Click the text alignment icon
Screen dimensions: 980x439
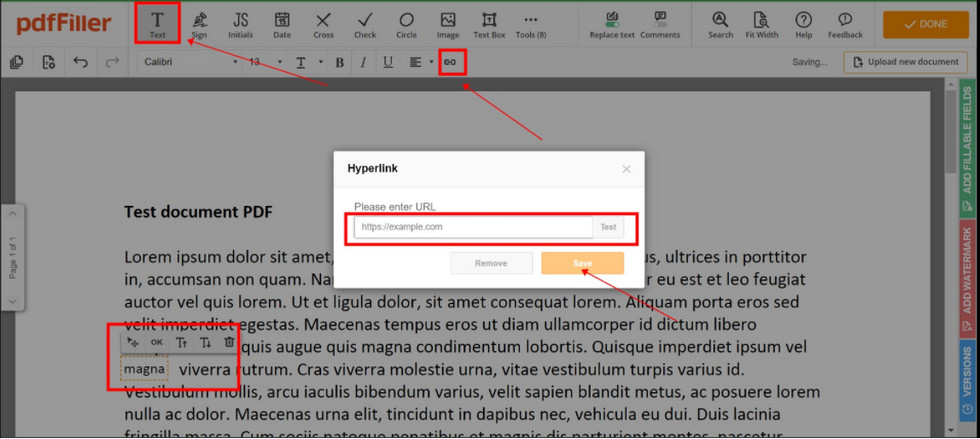[415, 62]
